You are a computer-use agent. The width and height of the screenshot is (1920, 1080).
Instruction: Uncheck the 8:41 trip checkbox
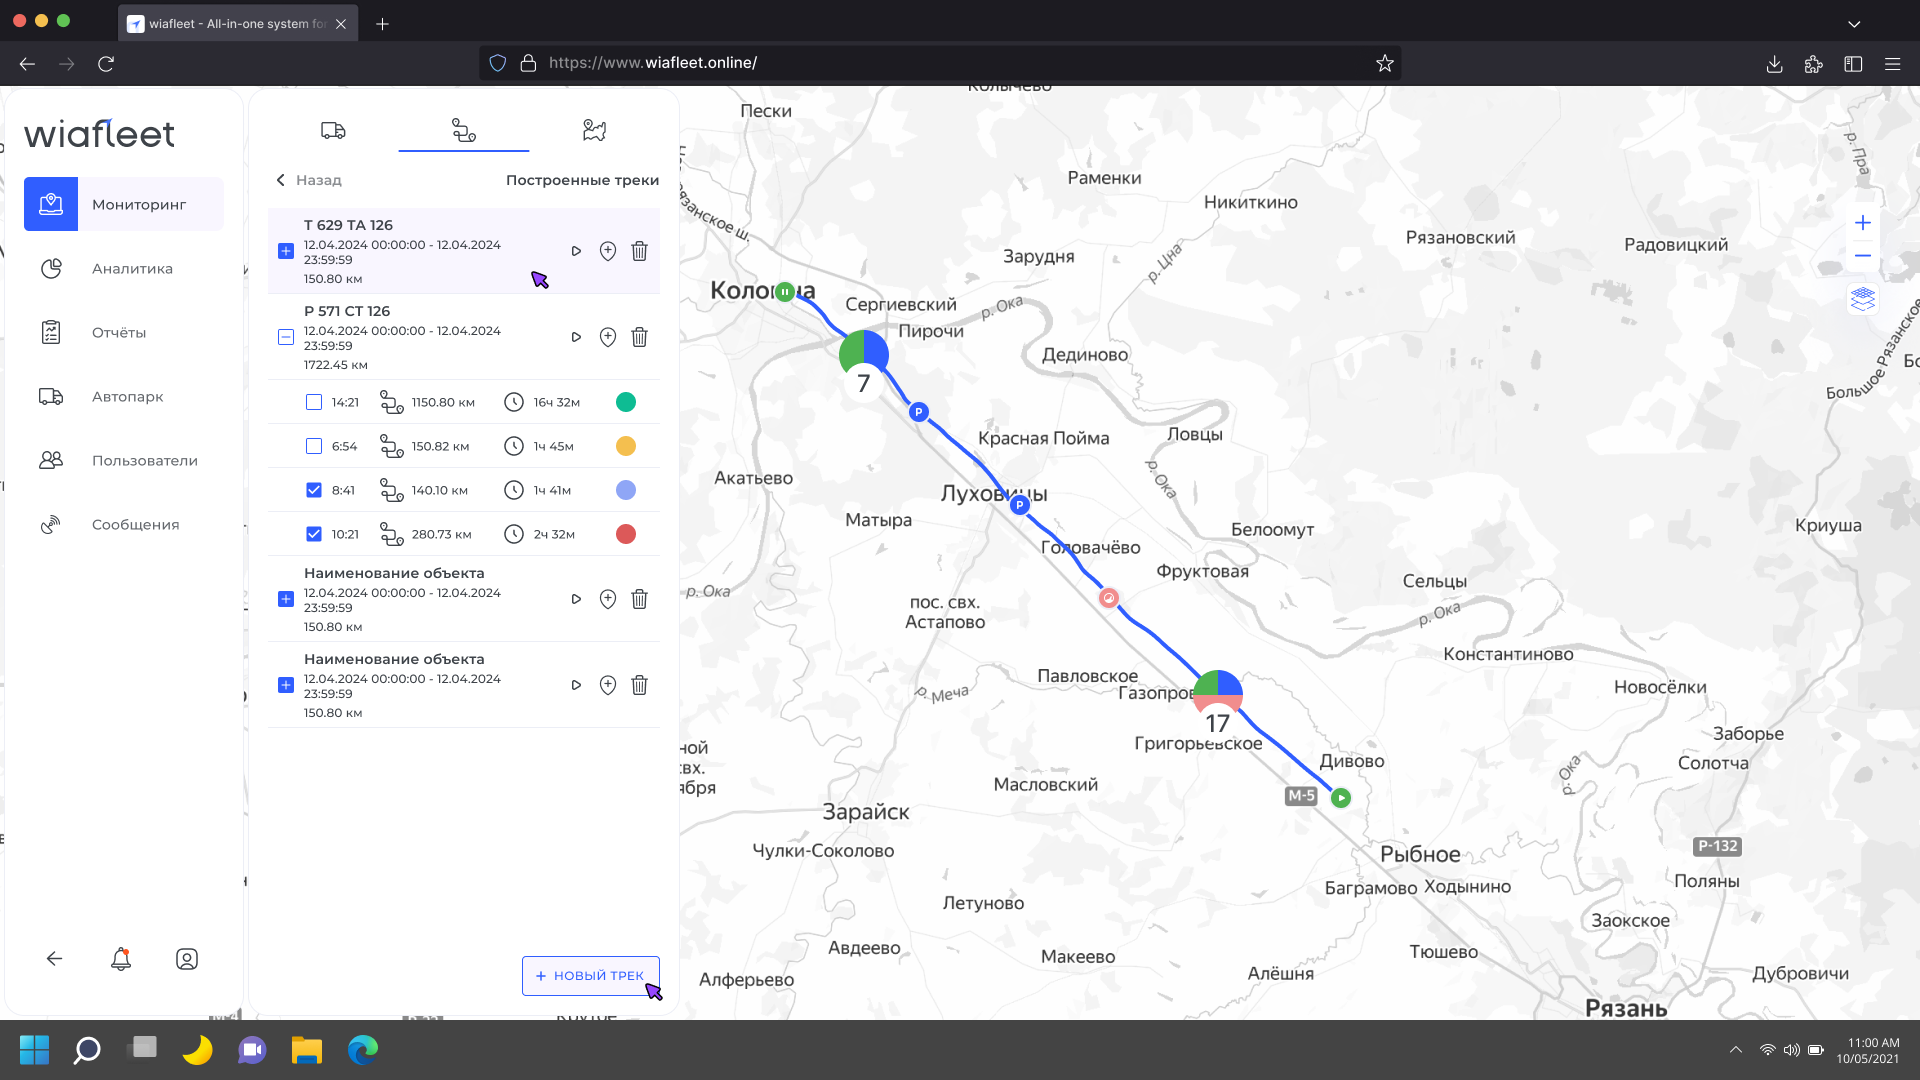tap(314, 491)
